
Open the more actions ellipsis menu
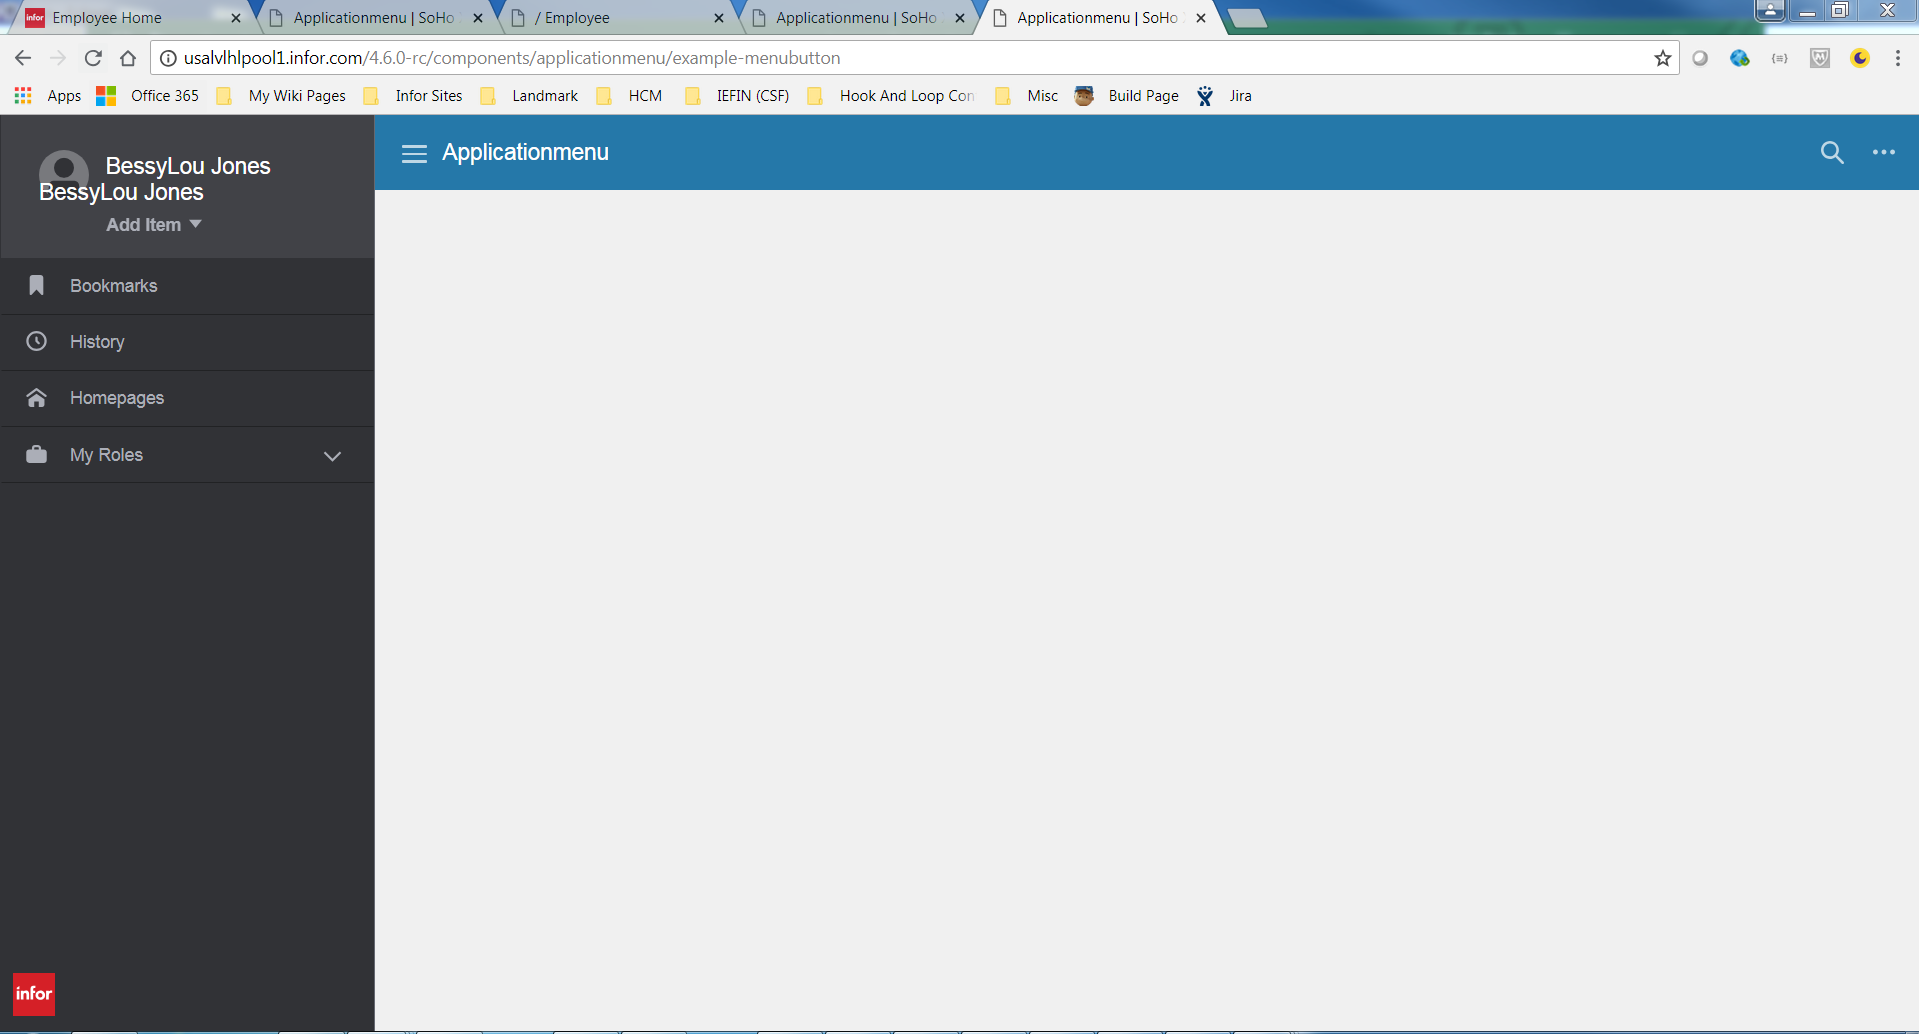click(1884, 152)
